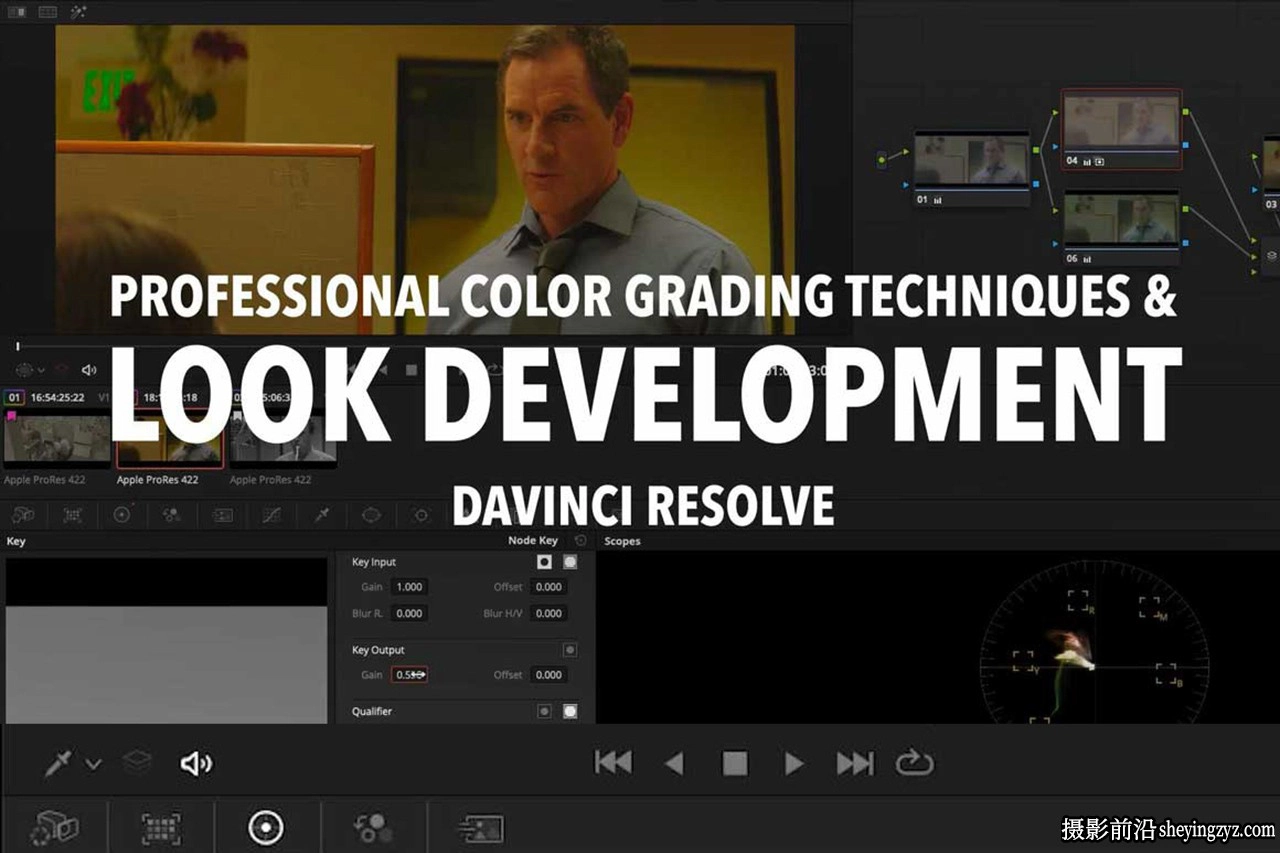Click the Node Key label
The image size is (1280, 853).
[533, 541]
